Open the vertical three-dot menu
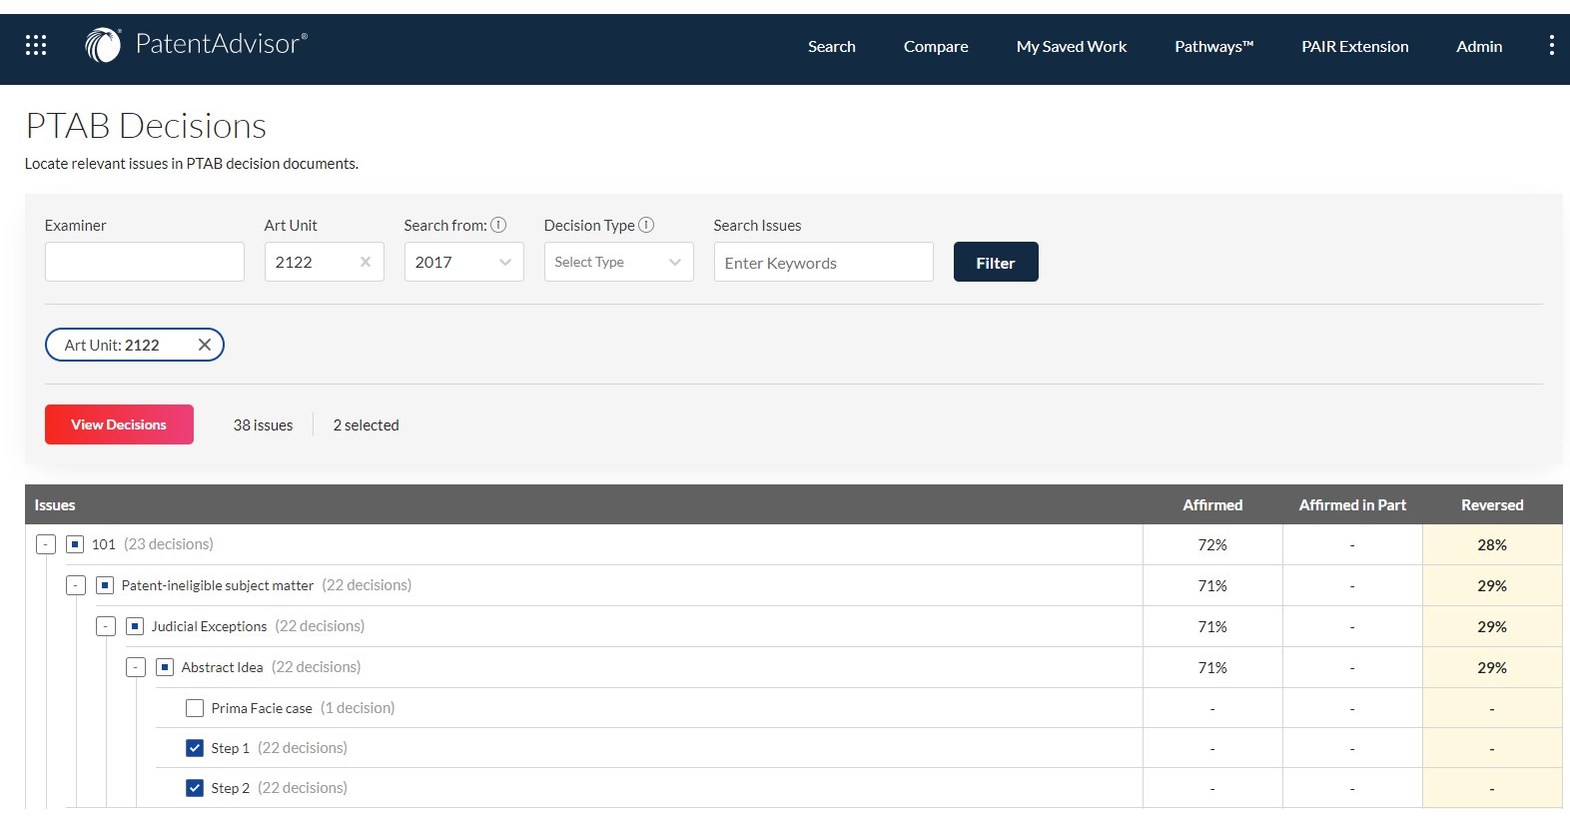This screenshot has width=1570, height=823. pos(1551,46)
